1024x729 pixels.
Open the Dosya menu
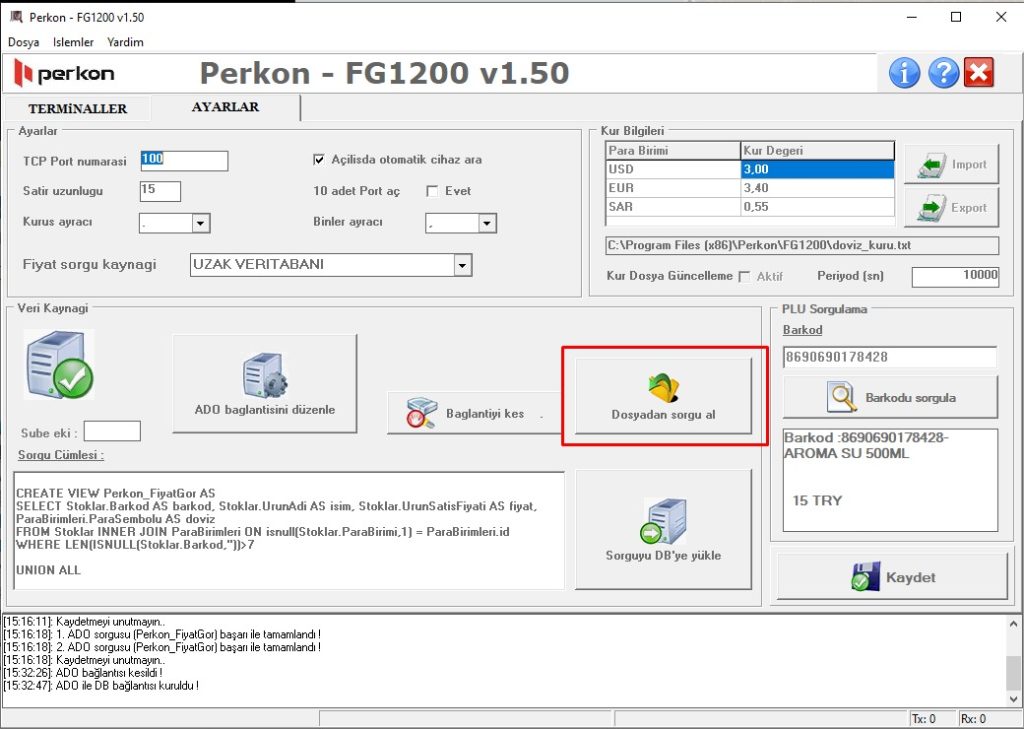(x=24, y=42)
